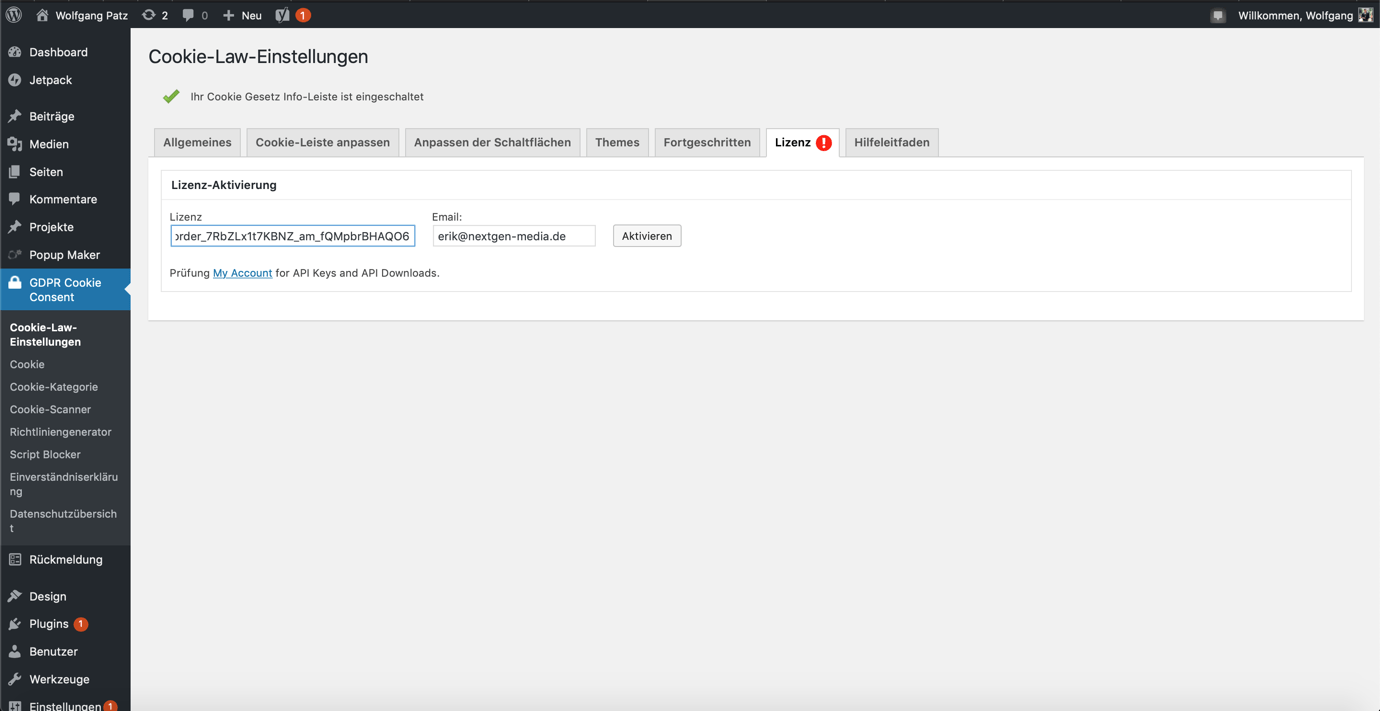1380x711 pixels.
Task: Open the Cookie-Kategorie submenu item
Action: point(54,387)
